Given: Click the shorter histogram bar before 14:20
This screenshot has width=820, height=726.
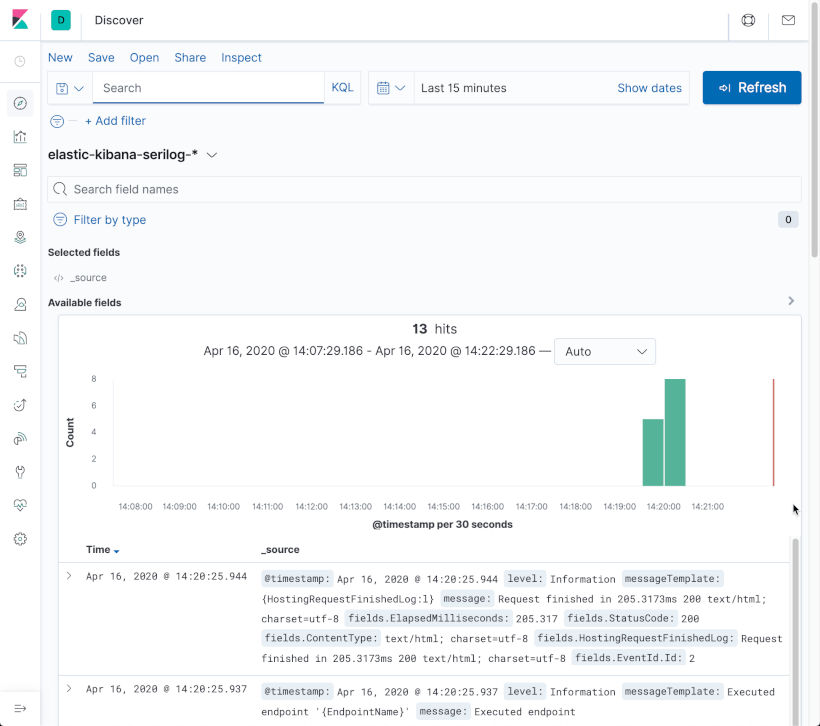Looking at the screenshot, I should tap(653, 452).
